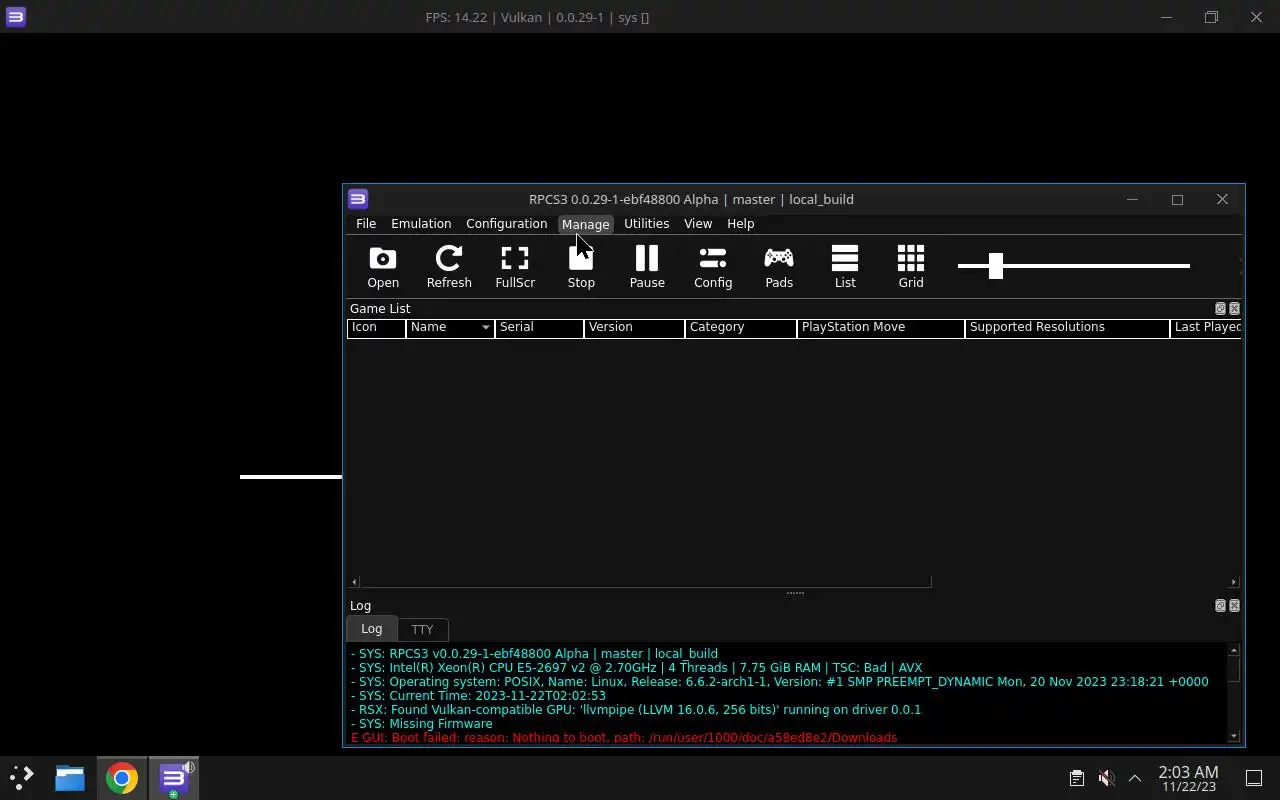1280x800 pixels.
Task: Open the Configuration menu
Action: coord(506,224)
